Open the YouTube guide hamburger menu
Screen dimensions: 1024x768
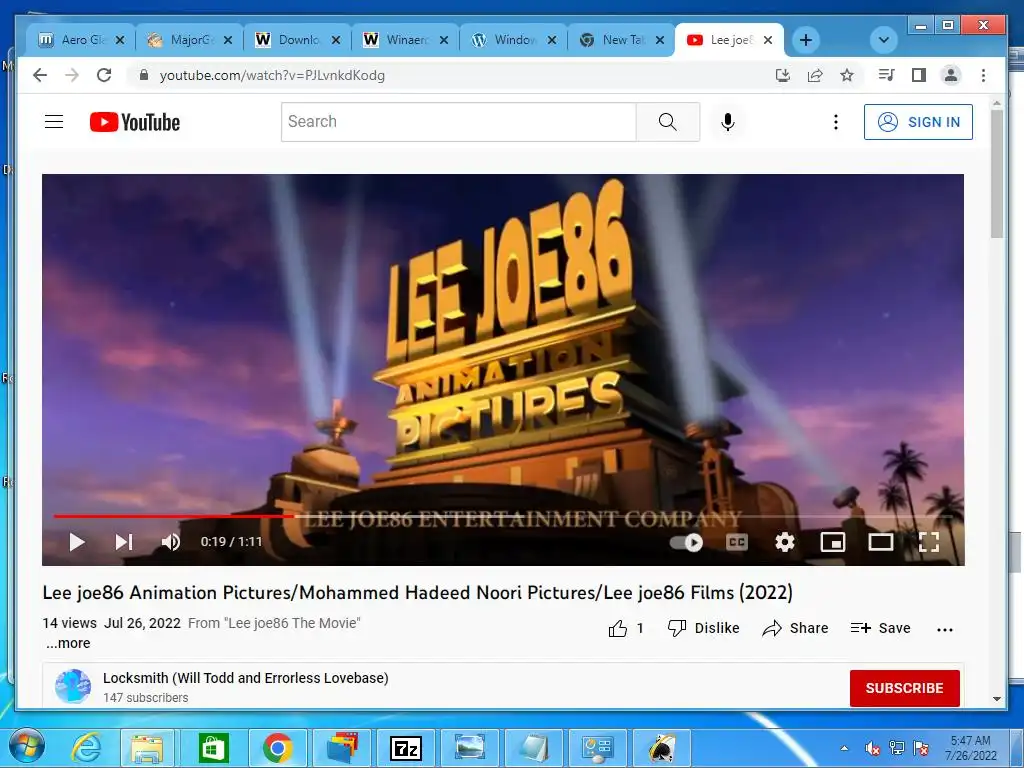click(54, 122)
